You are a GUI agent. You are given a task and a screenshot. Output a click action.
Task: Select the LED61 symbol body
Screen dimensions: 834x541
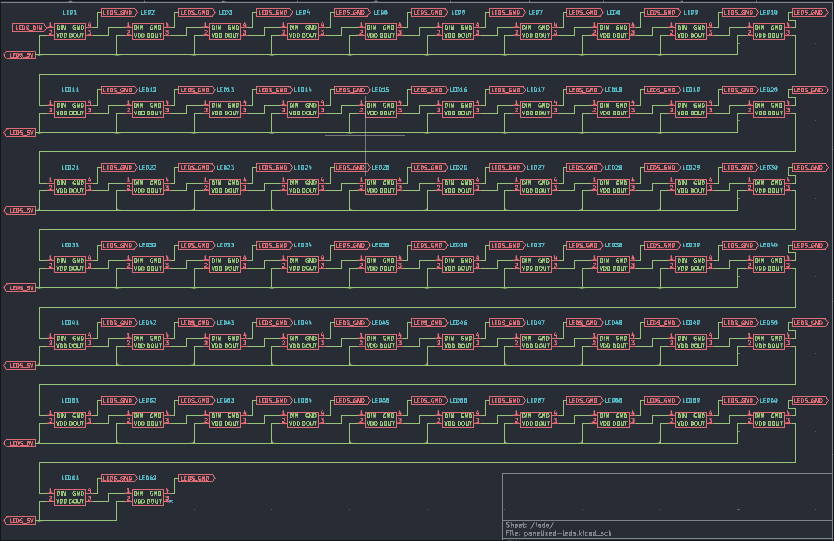[70, 497]
